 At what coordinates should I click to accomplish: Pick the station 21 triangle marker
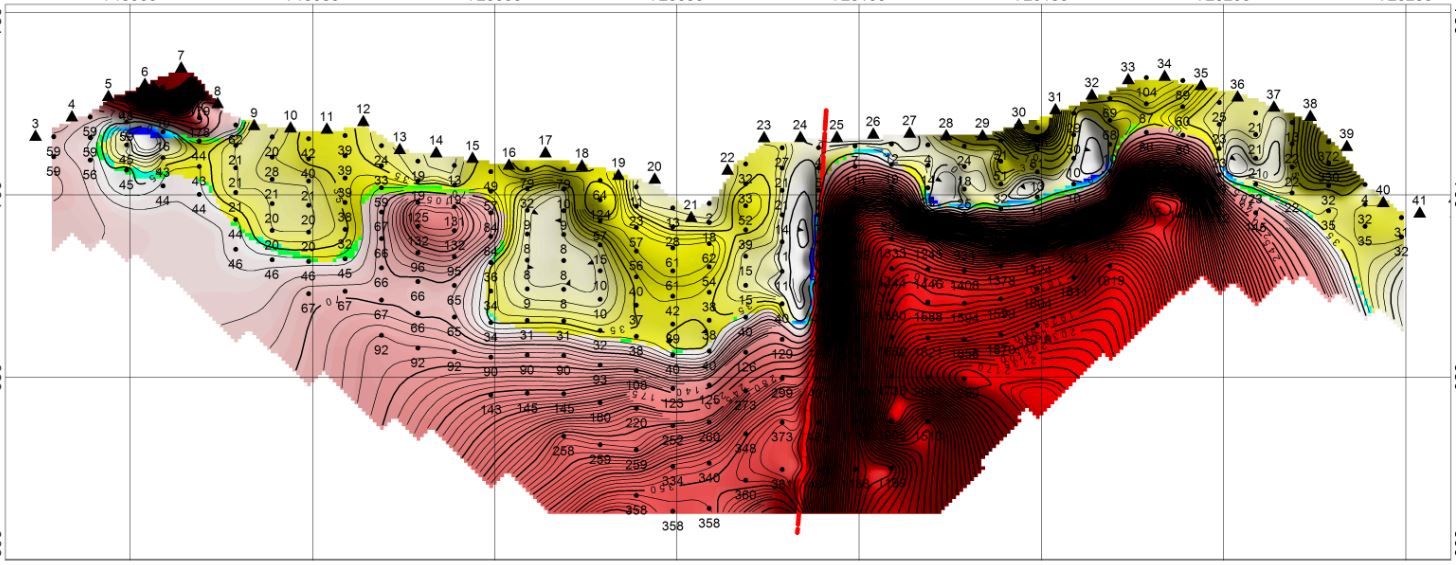(690, 217)
